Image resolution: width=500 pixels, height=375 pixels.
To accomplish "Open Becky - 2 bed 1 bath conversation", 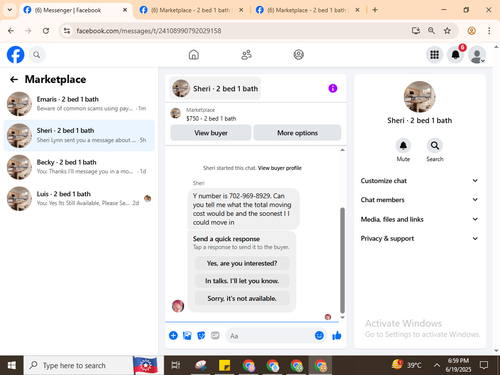I will (79, 167).
